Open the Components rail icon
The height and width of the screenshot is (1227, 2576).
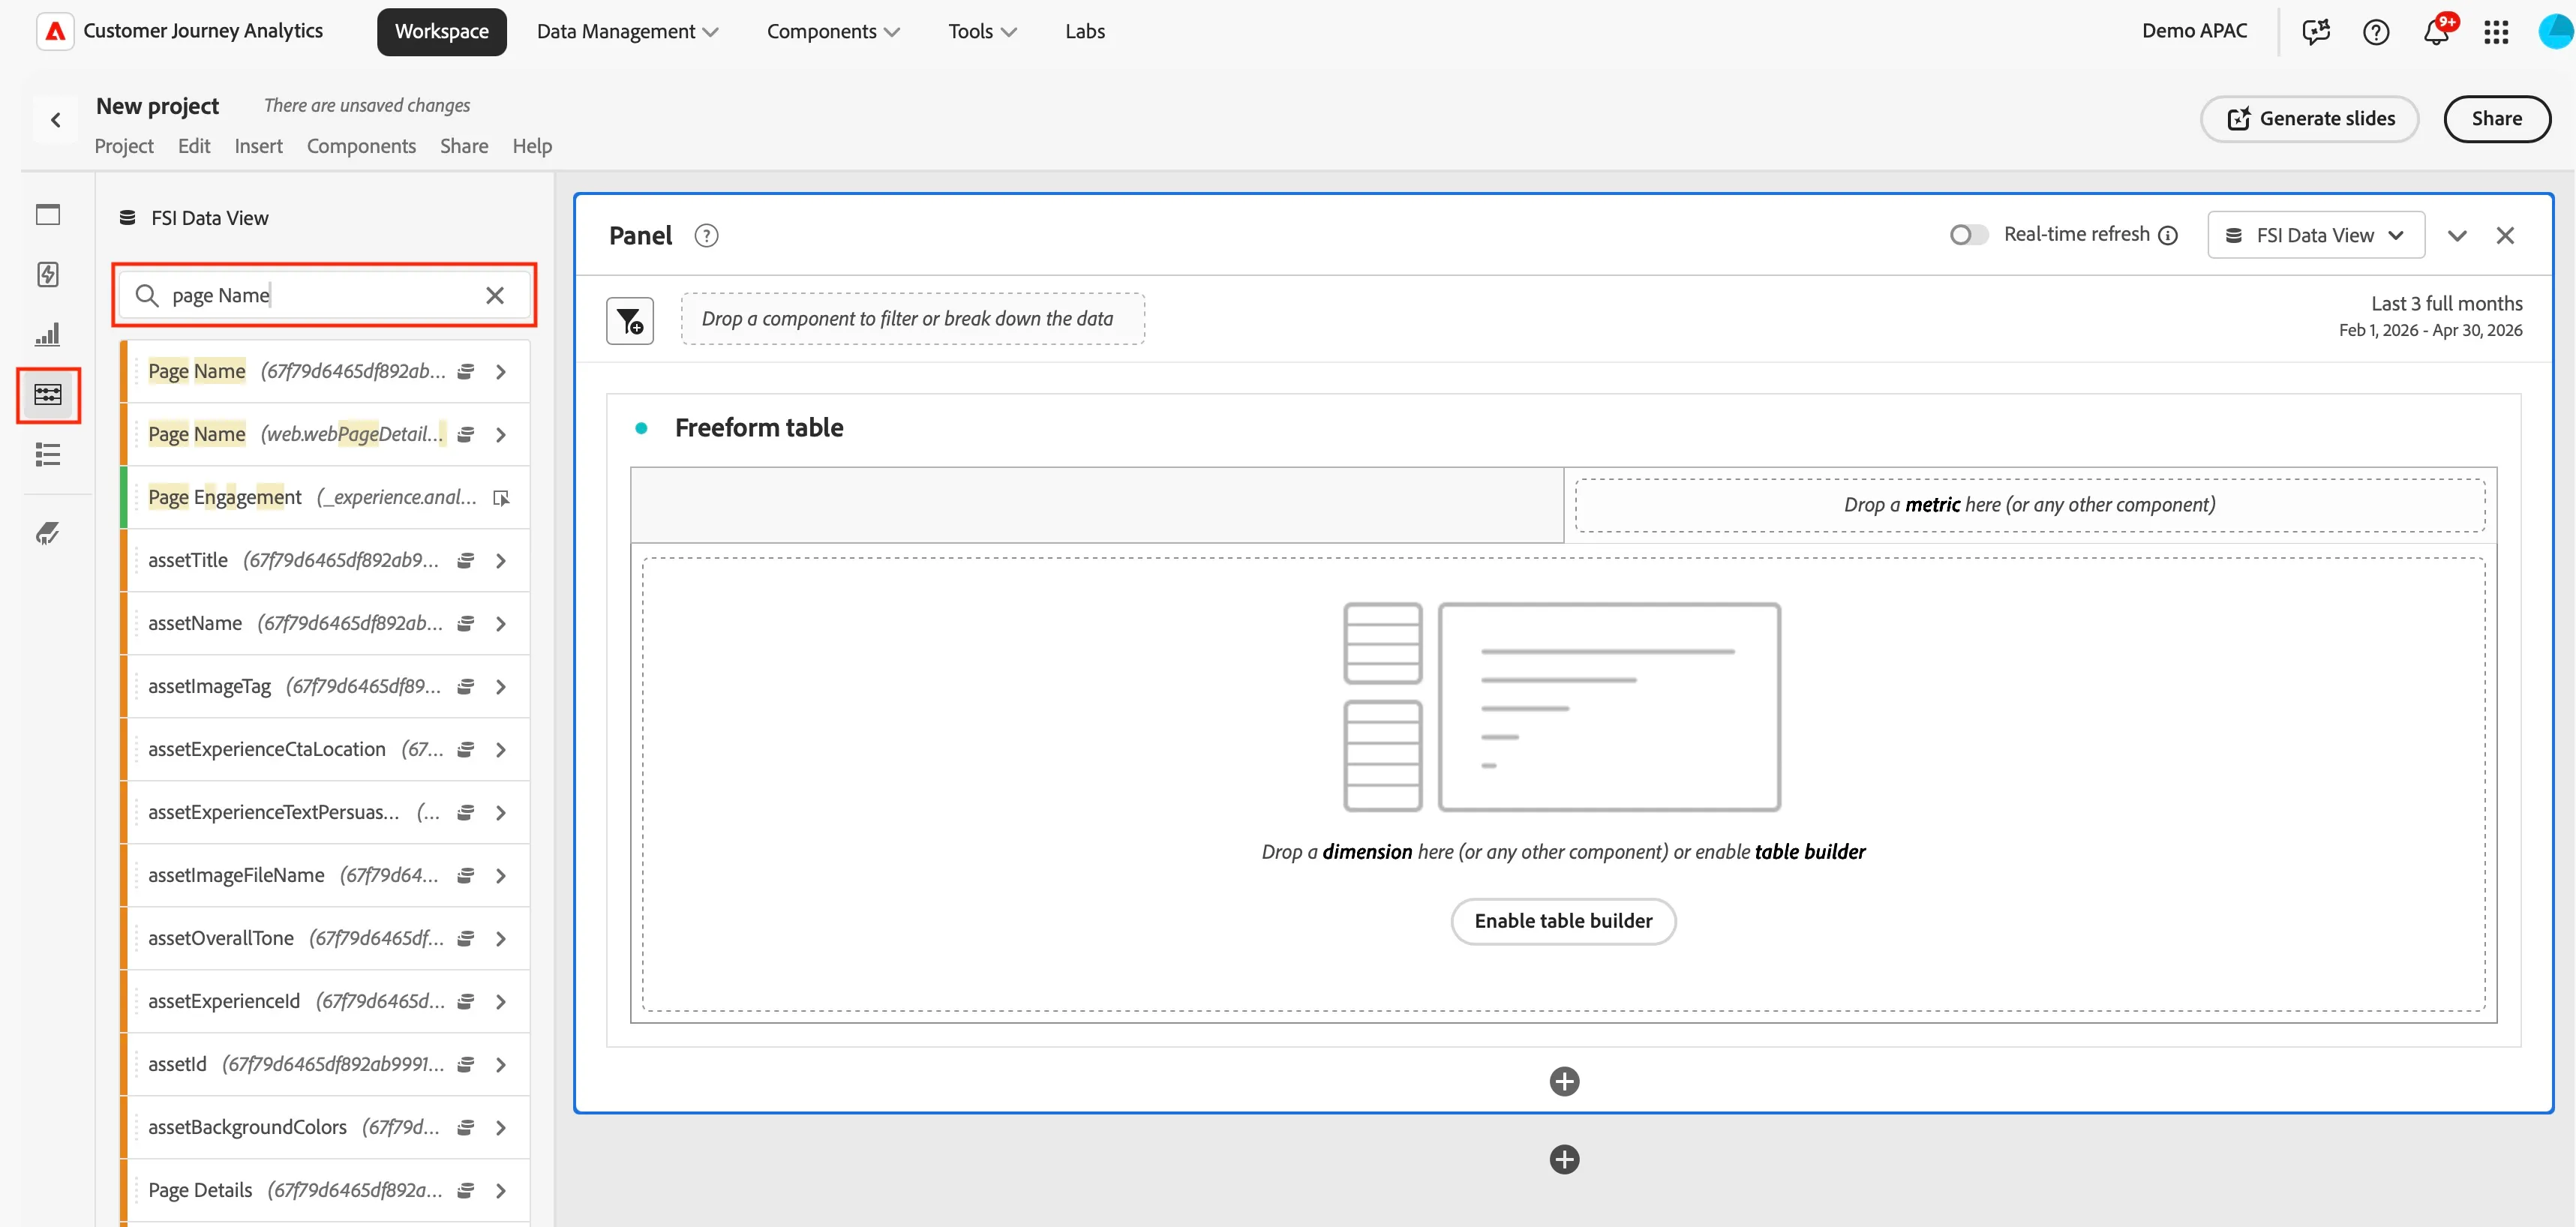tap(48, 394)
